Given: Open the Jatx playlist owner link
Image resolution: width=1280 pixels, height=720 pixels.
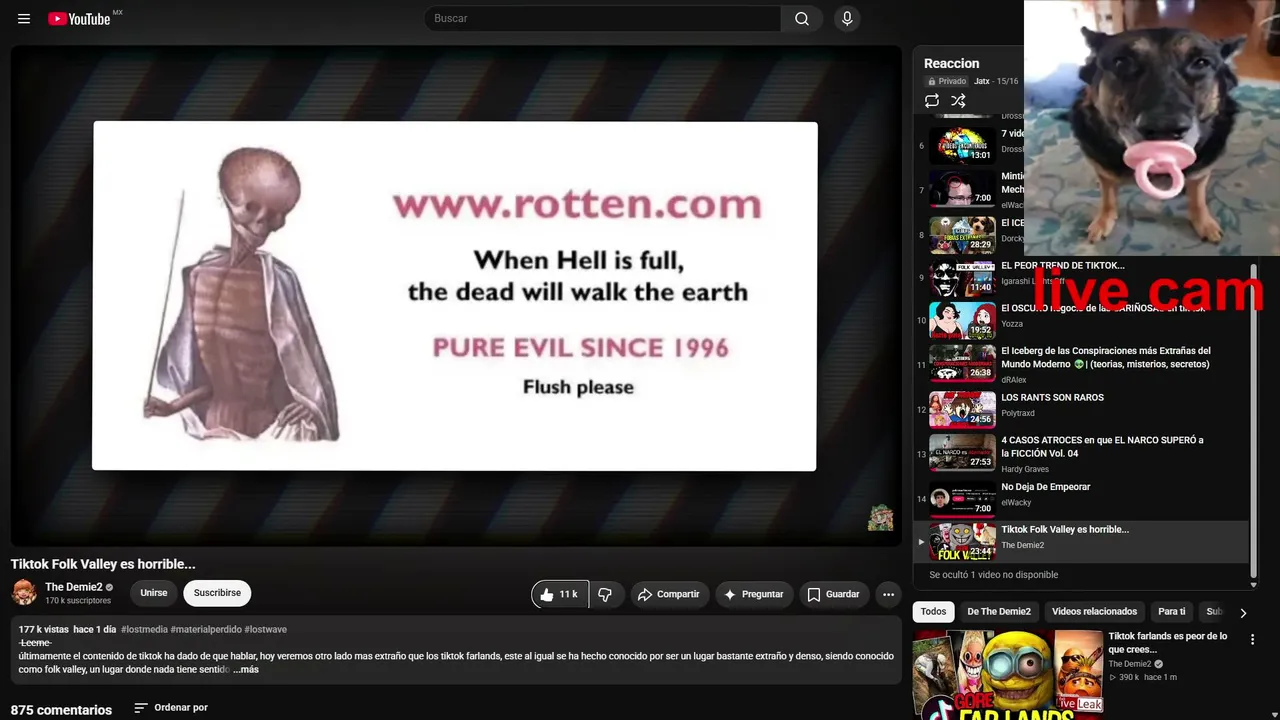Looking at the screenshot, I should coord(982,82).
